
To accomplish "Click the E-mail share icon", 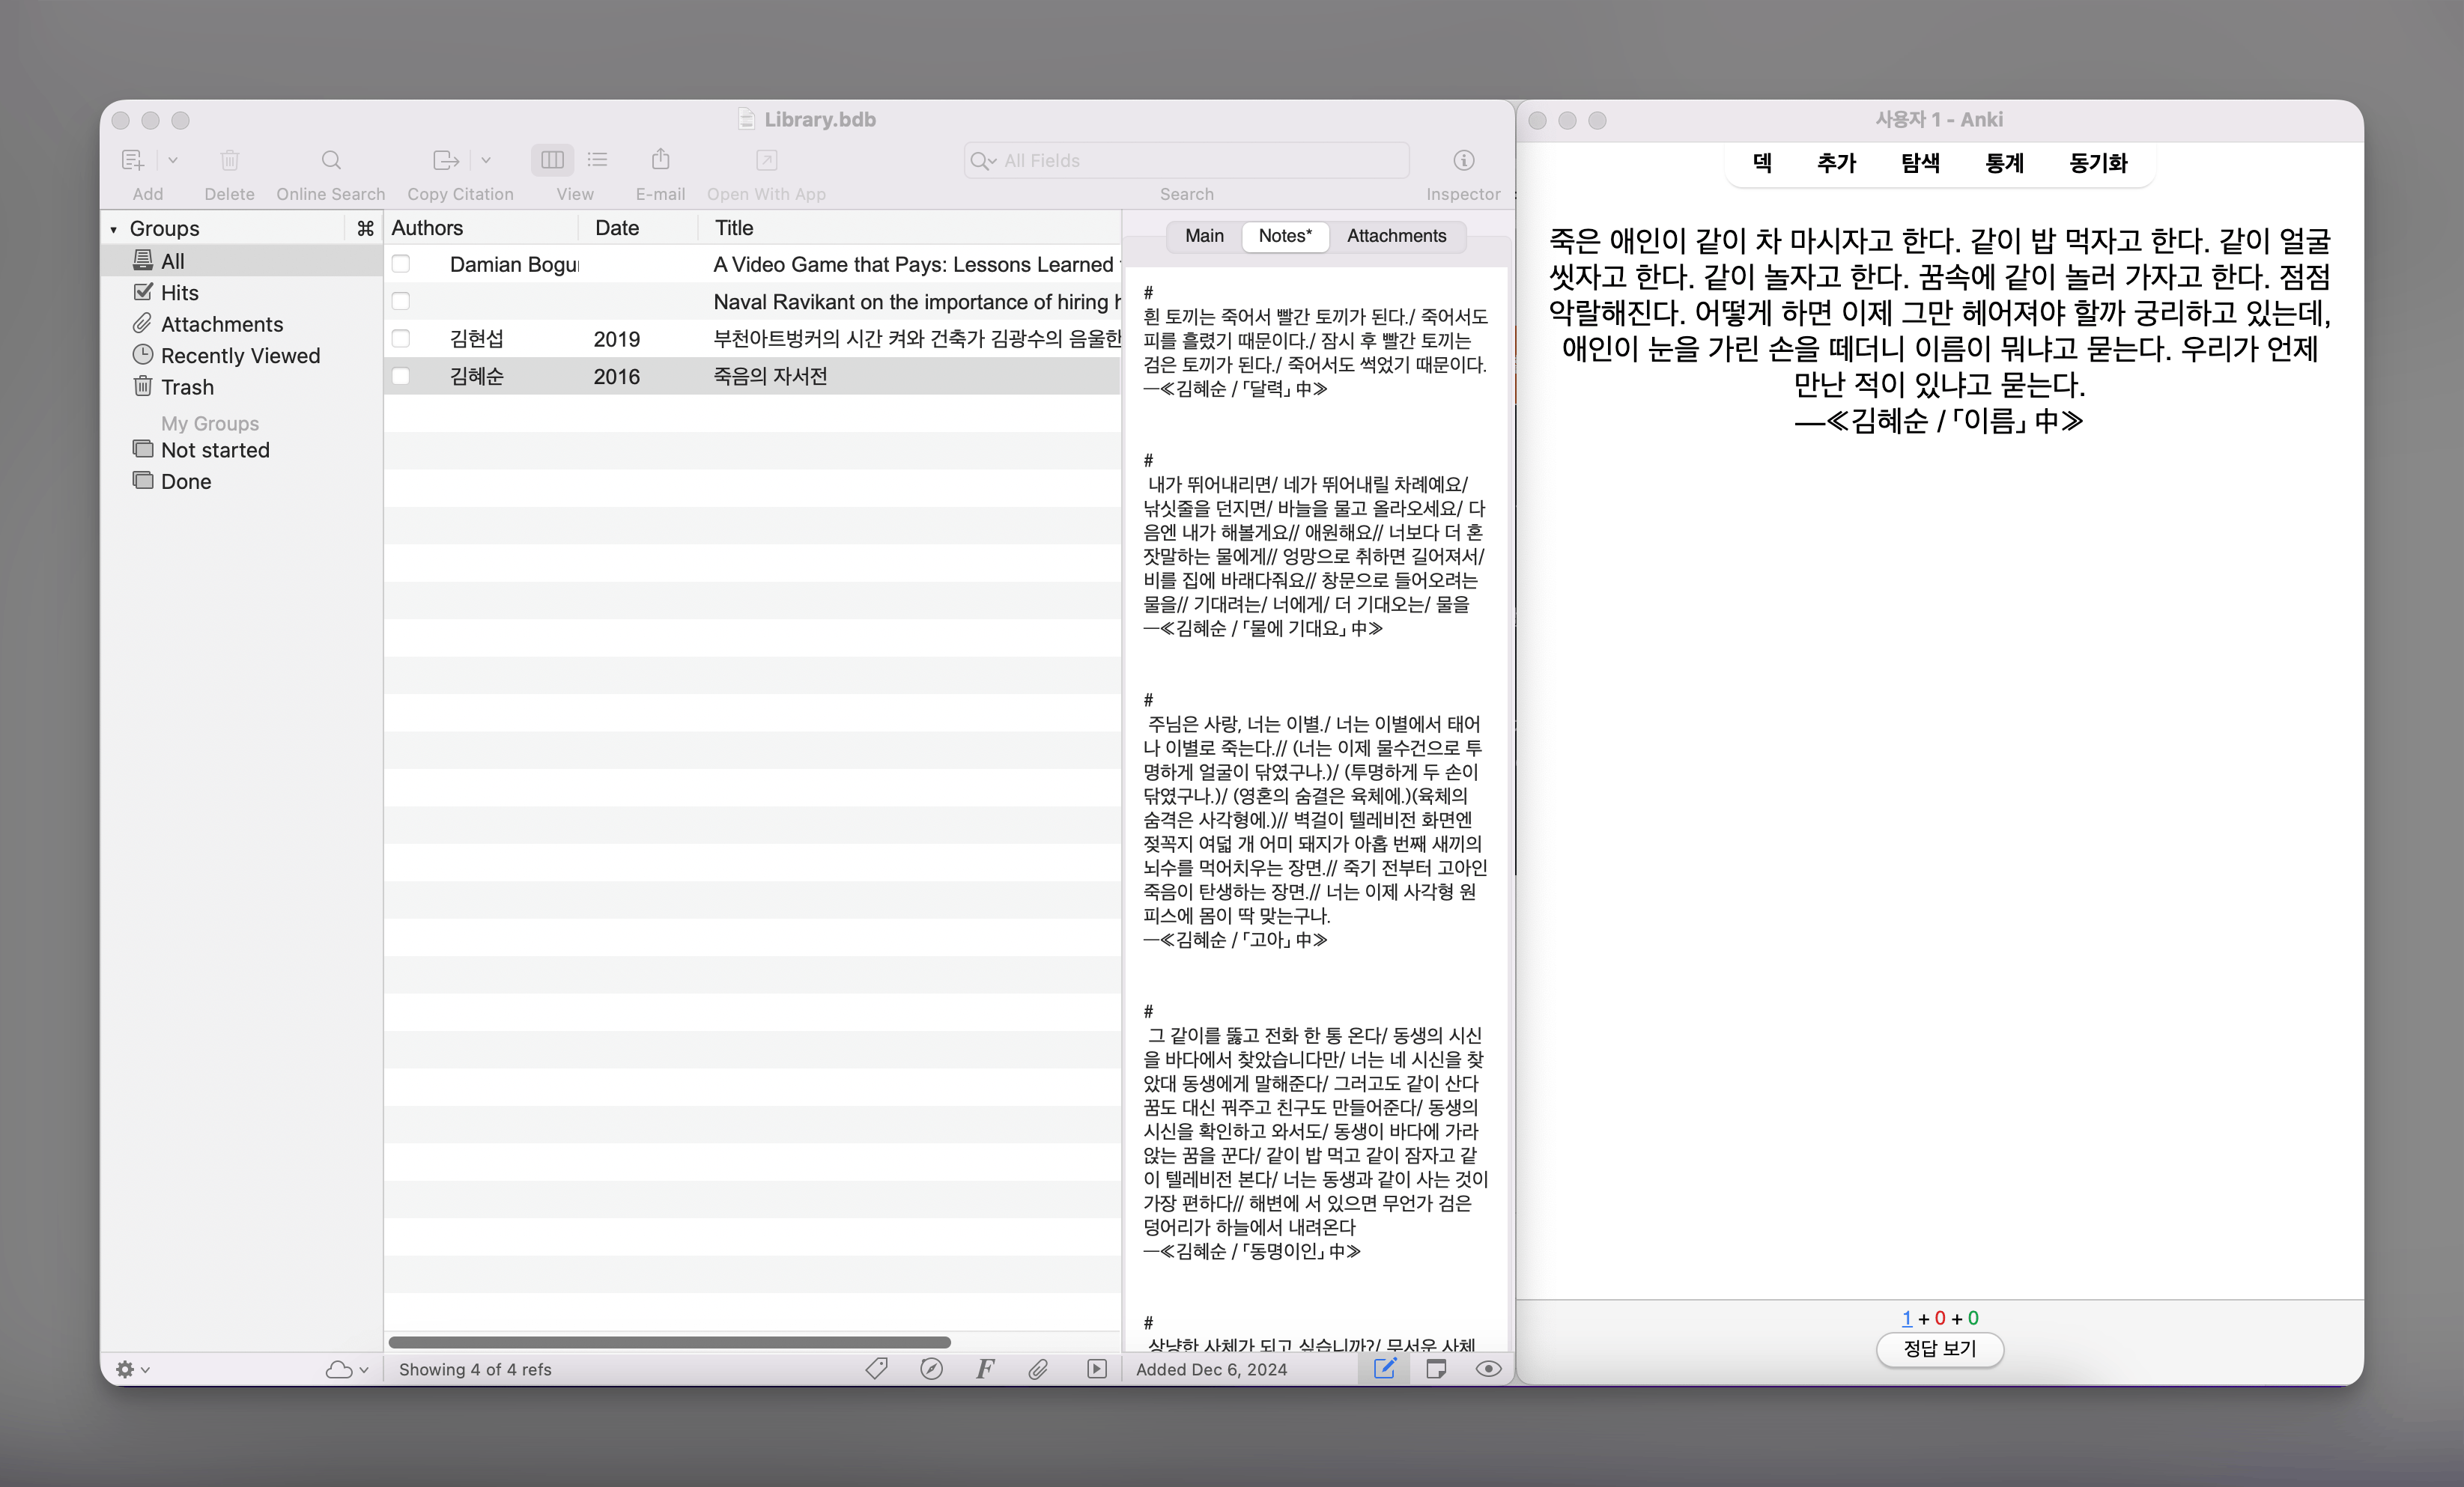I will point(660,160).
